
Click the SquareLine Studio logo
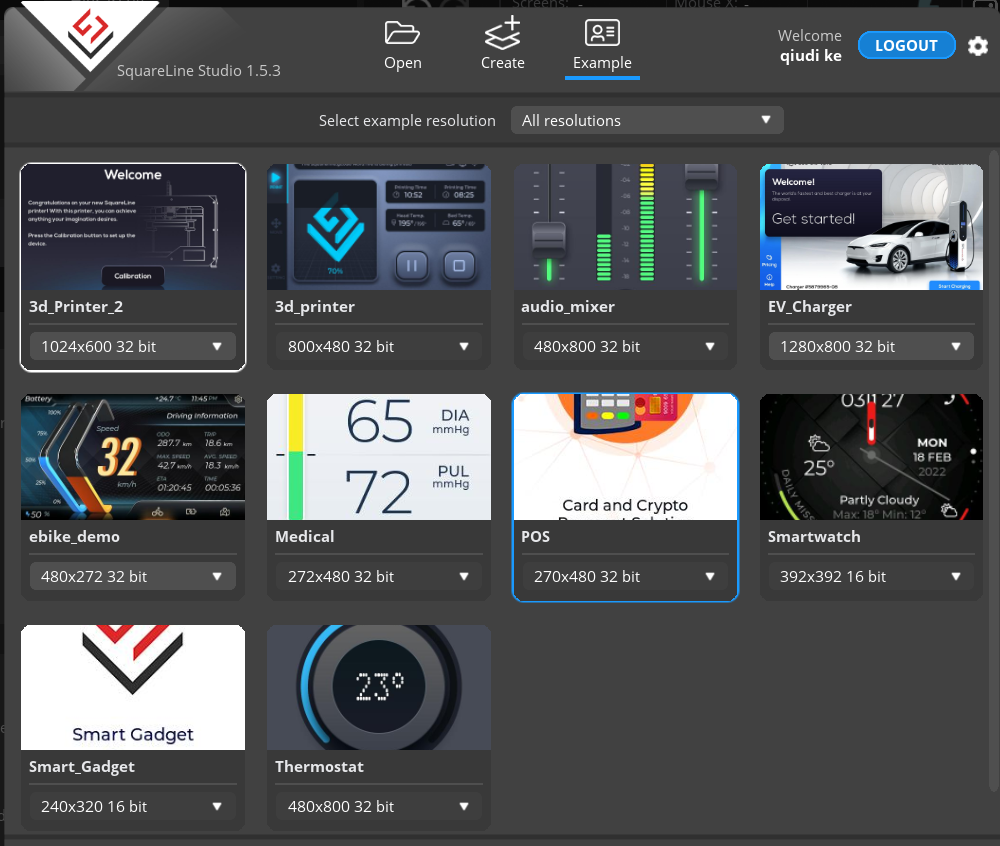[90, 35]
